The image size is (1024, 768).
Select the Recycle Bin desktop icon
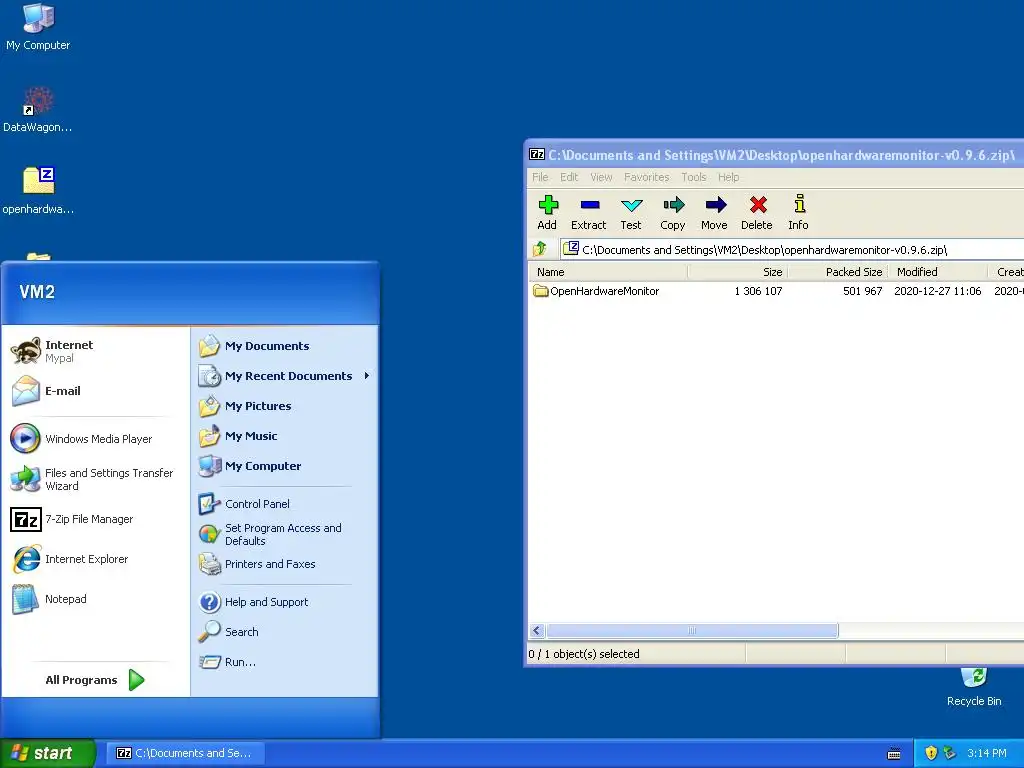(974, 687)
